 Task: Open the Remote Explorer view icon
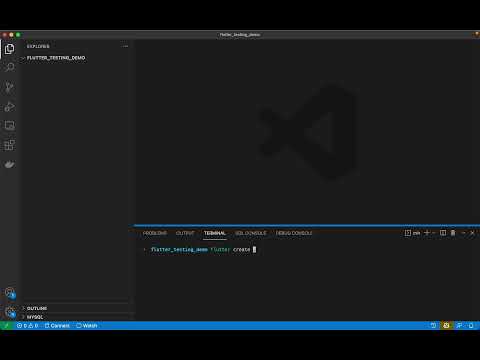point(9,126)
